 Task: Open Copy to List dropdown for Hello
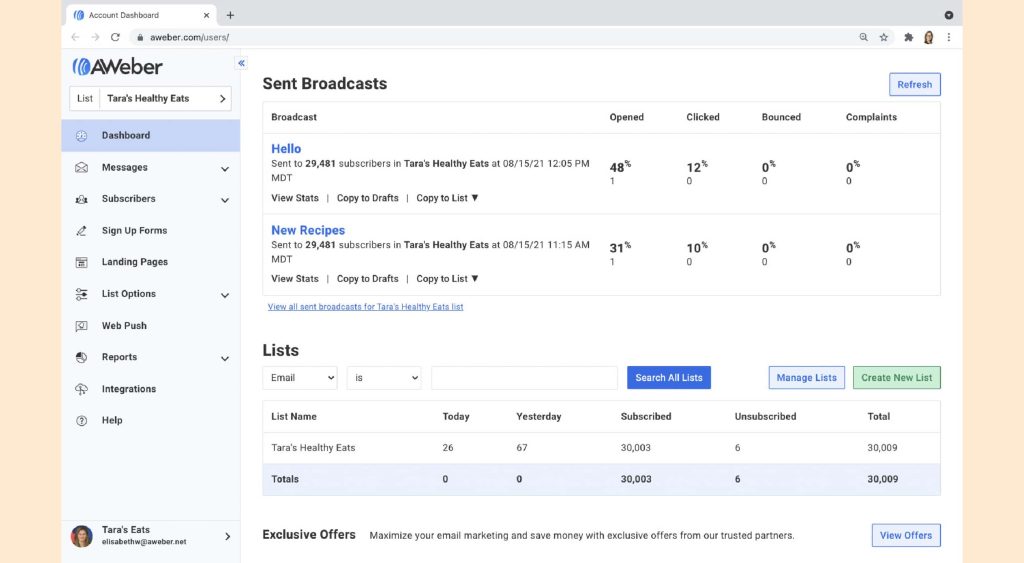(447, 198)
